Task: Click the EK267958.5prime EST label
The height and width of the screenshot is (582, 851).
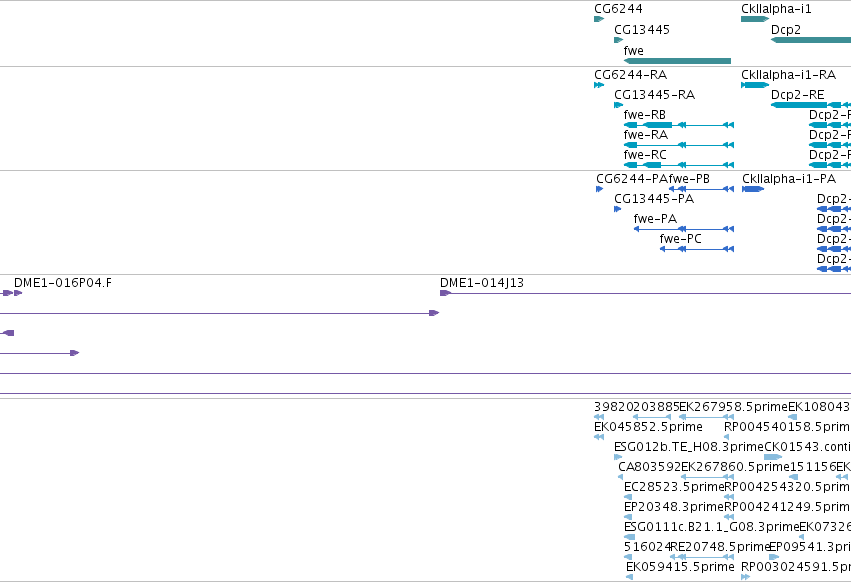Action: coord(733,407)
